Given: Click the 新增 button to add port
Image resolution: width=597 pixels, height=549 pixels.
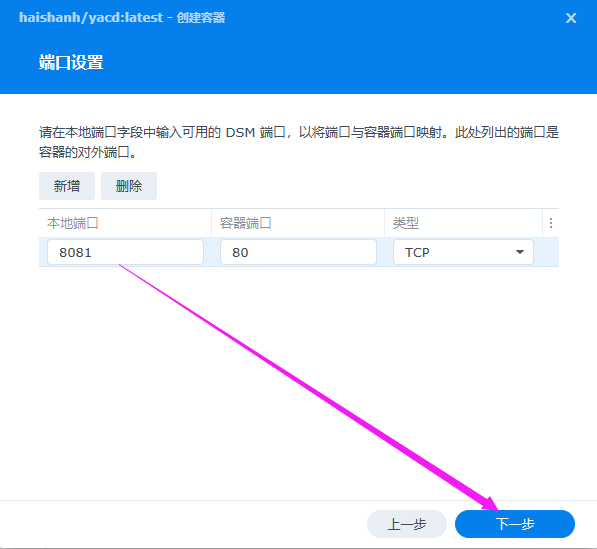Looking at the screenshot, I should [x=67, y=186].
